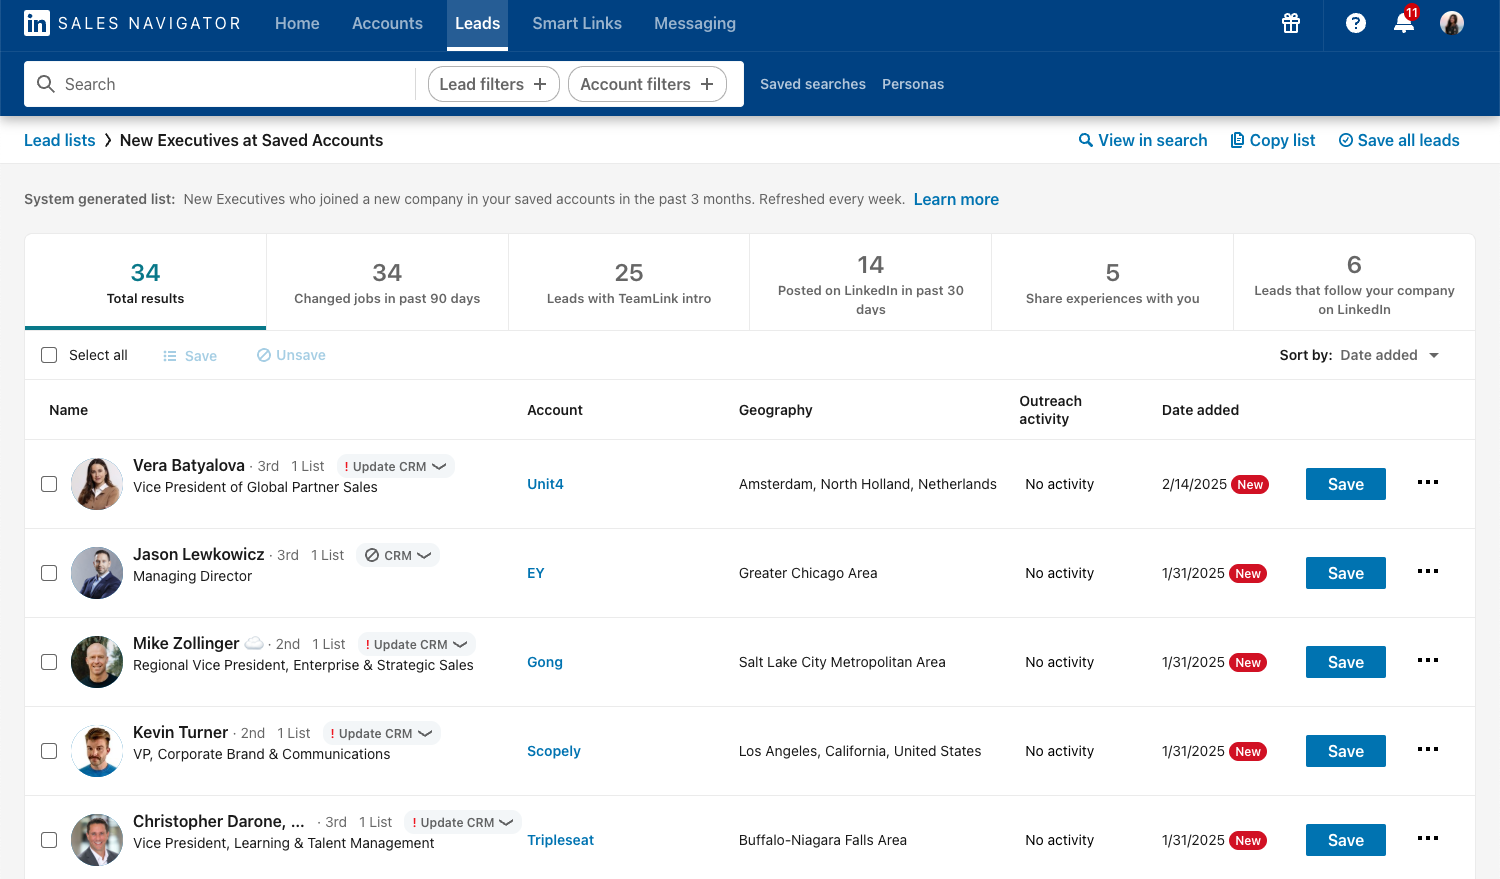Save lead Mike Zollinger

tap(1346, 662)
